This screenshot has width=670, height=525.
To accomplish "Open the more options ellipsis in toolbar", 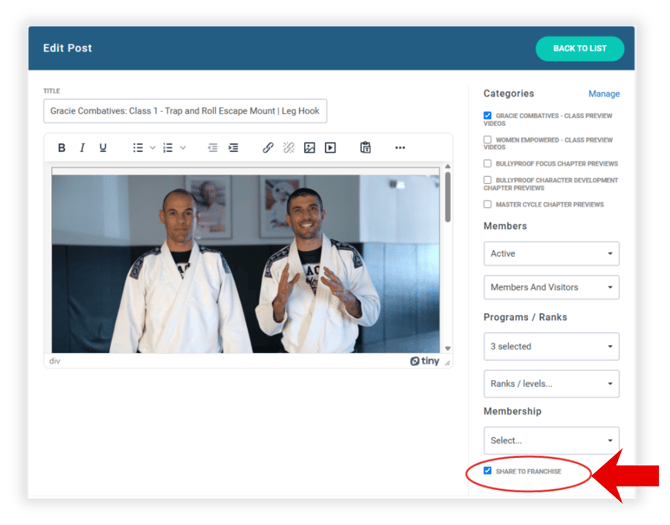I will [x=400, y=148].
